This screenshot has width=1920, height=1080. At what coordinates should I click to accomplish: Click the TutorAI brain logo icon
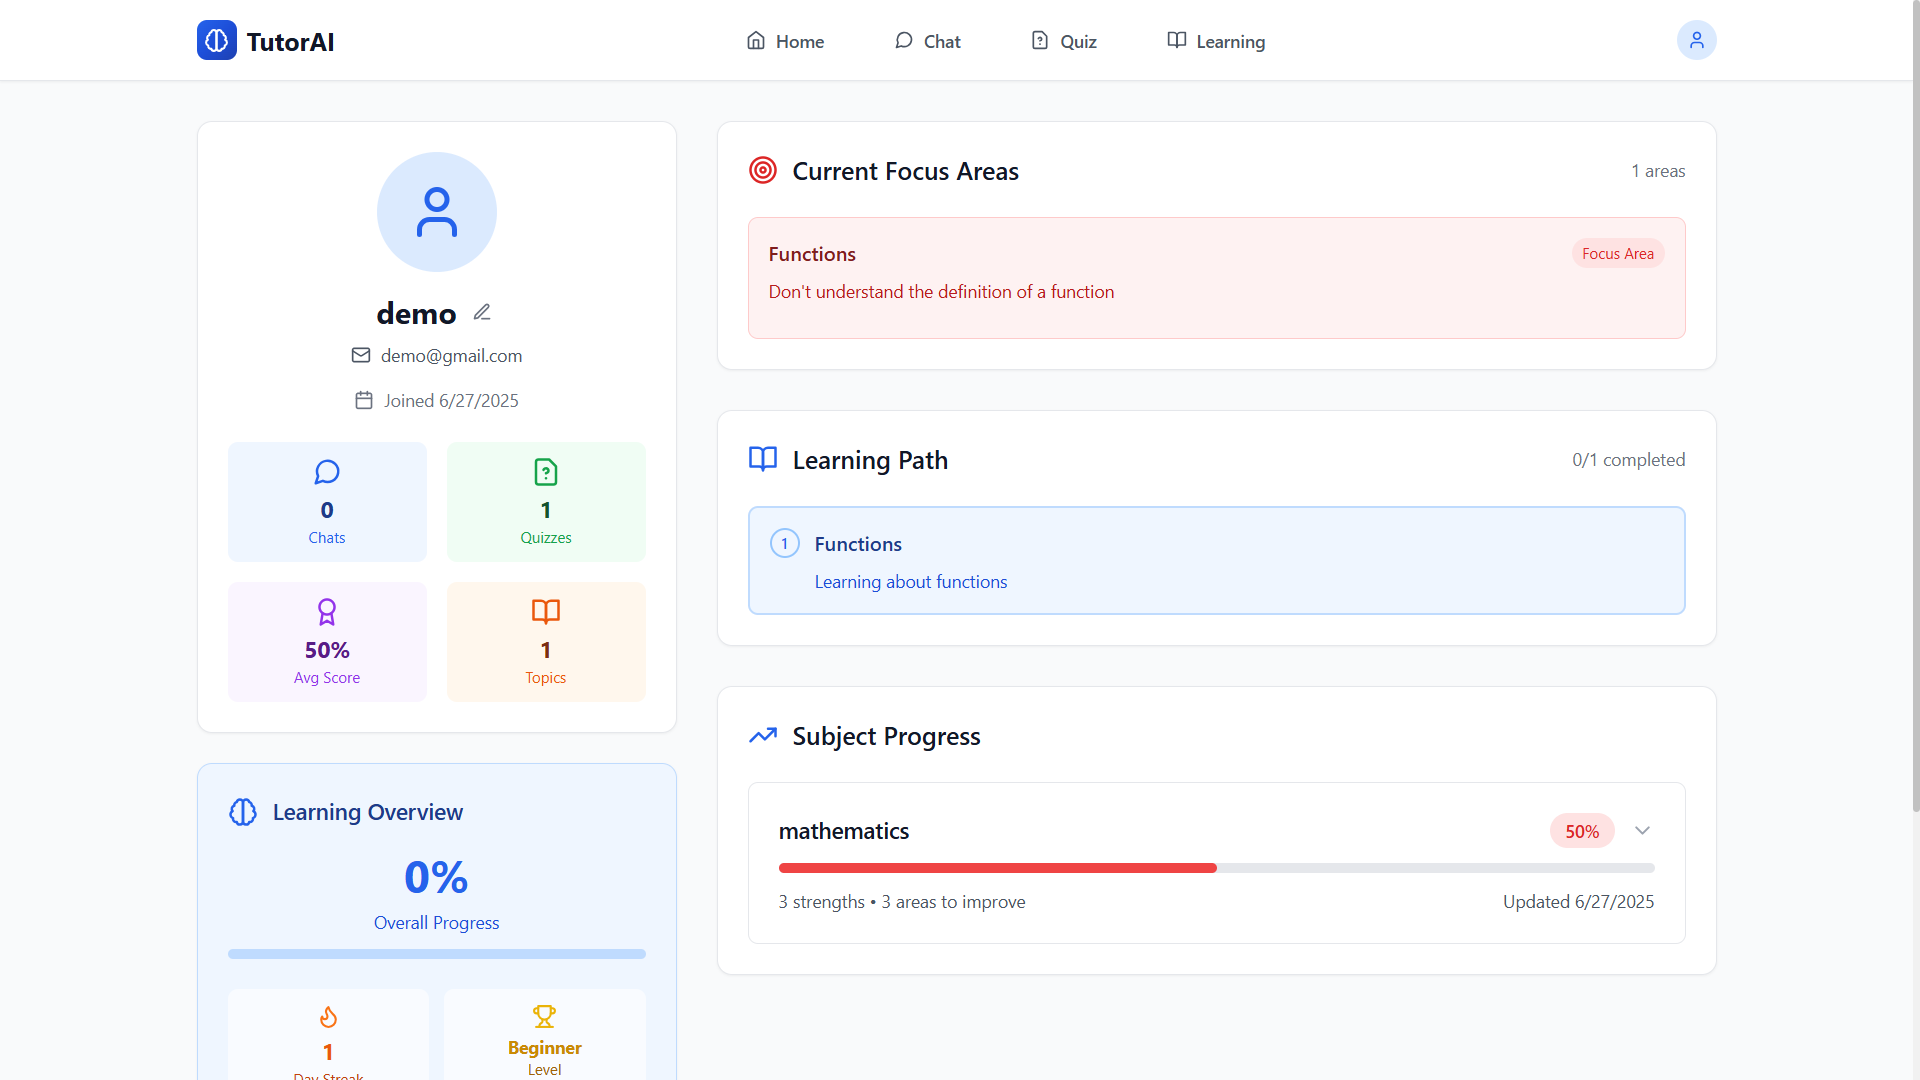(216, 41)
